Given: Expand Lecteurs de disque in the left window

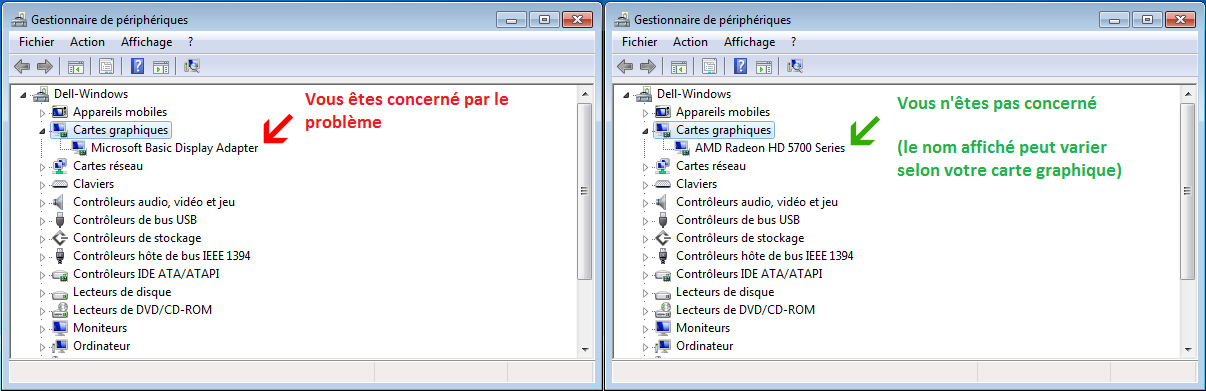Looking at the screenshot, I should [x=42, y=292].
